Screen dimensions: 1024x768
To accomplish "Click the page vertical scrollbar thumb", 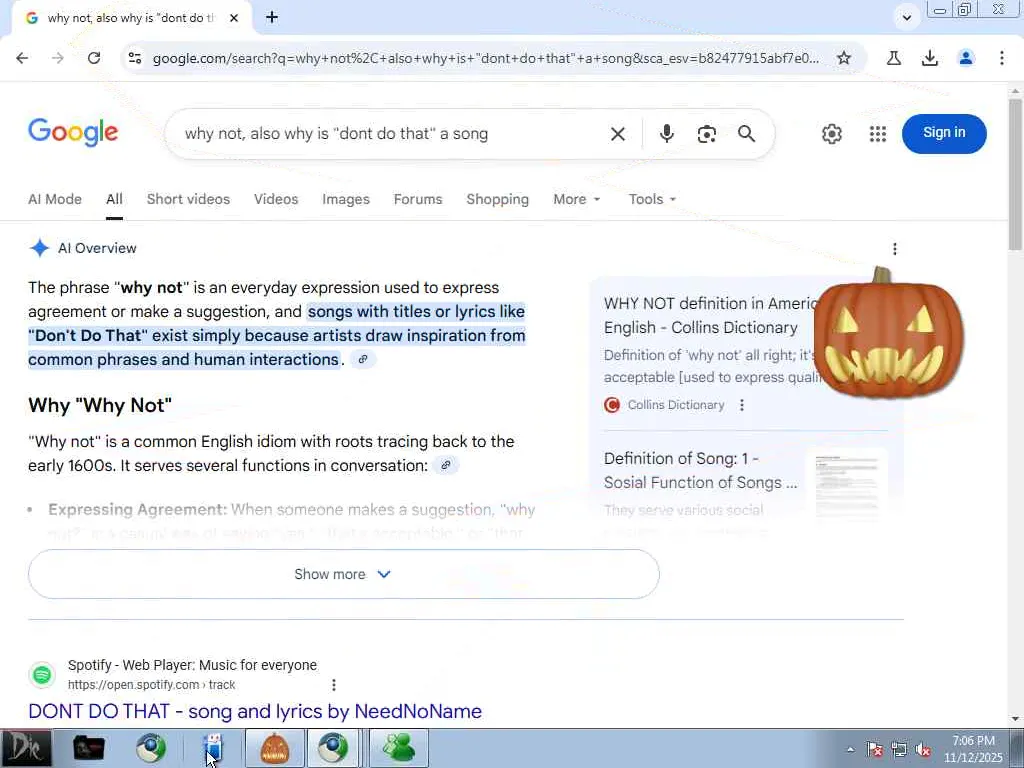I will pyautogui.click(x=1015, y=173).
